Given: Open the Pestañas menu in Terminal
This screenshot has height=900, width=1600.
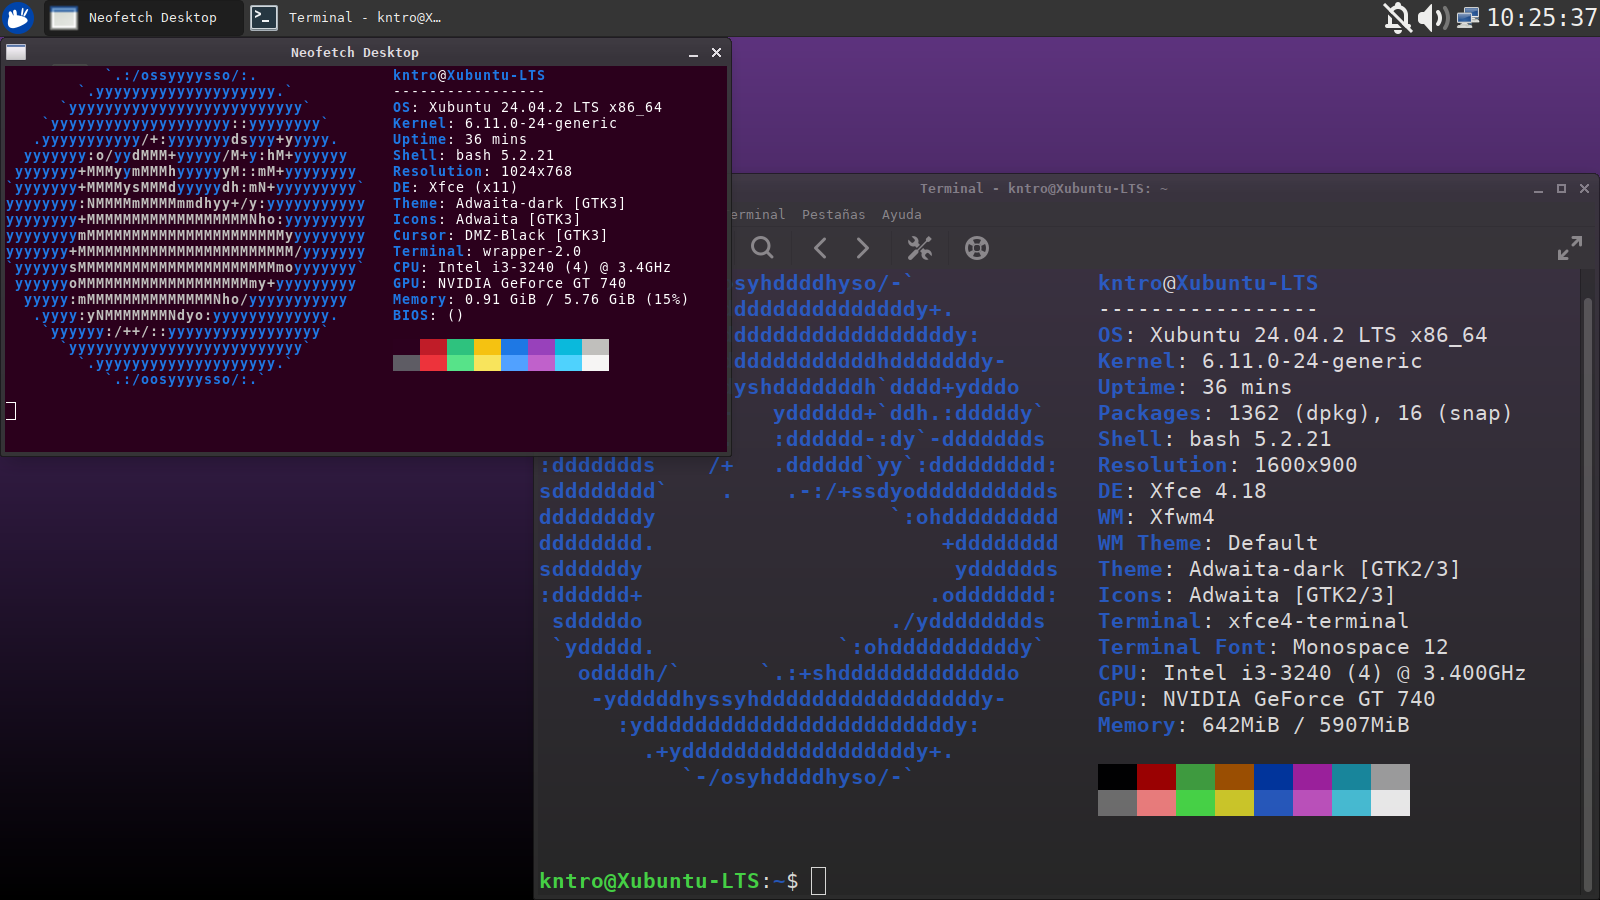Looking at the screenshot, I should [x=833, y=214].
